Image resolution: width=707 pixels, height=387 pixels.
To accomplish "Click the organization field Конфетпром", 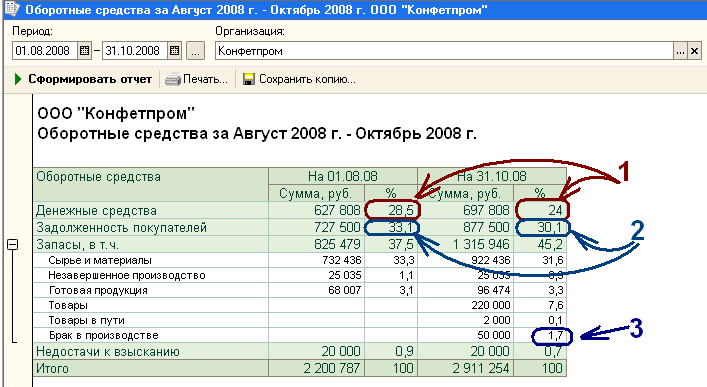I will pyautogui.click(x=444, y=51).
